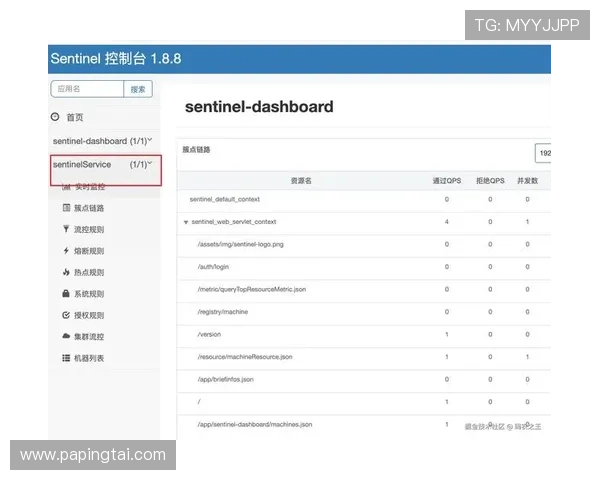Viewport: 600px width, 480px height.
Task: Select 机器列表 menu label
Action: point(89,358)
